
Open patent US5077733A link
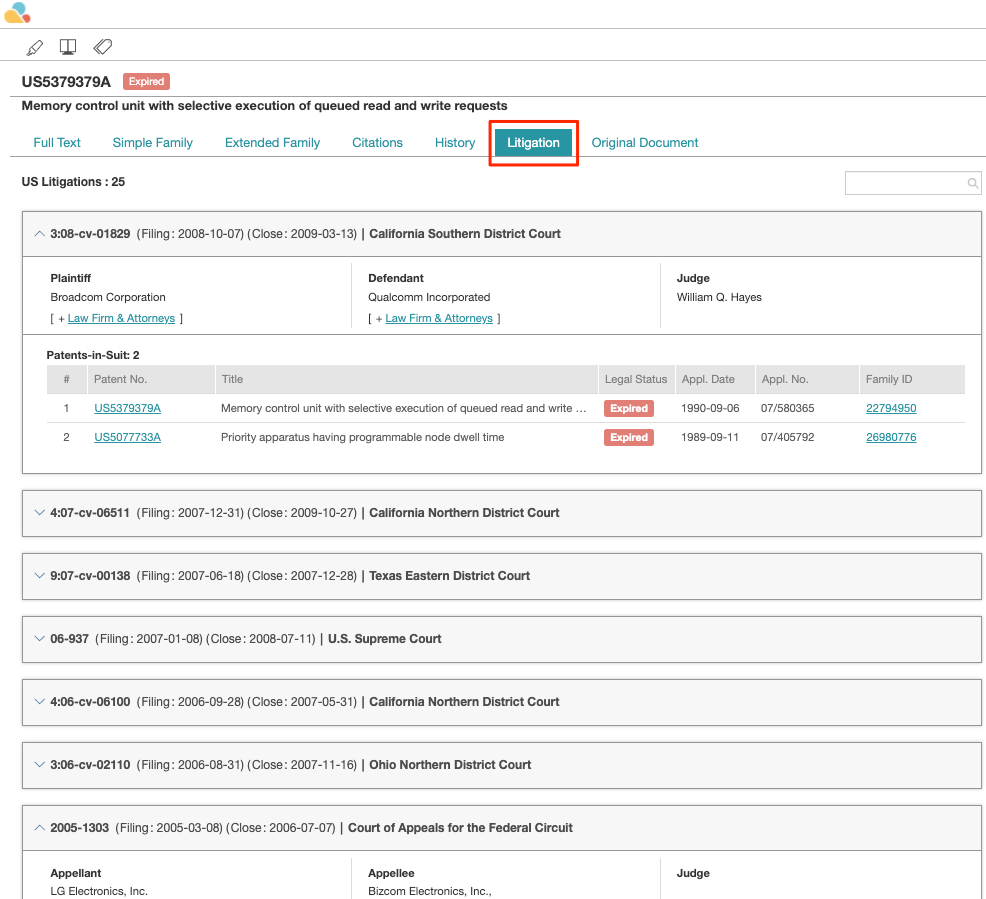pyautogui.click(x=128, y=437)
